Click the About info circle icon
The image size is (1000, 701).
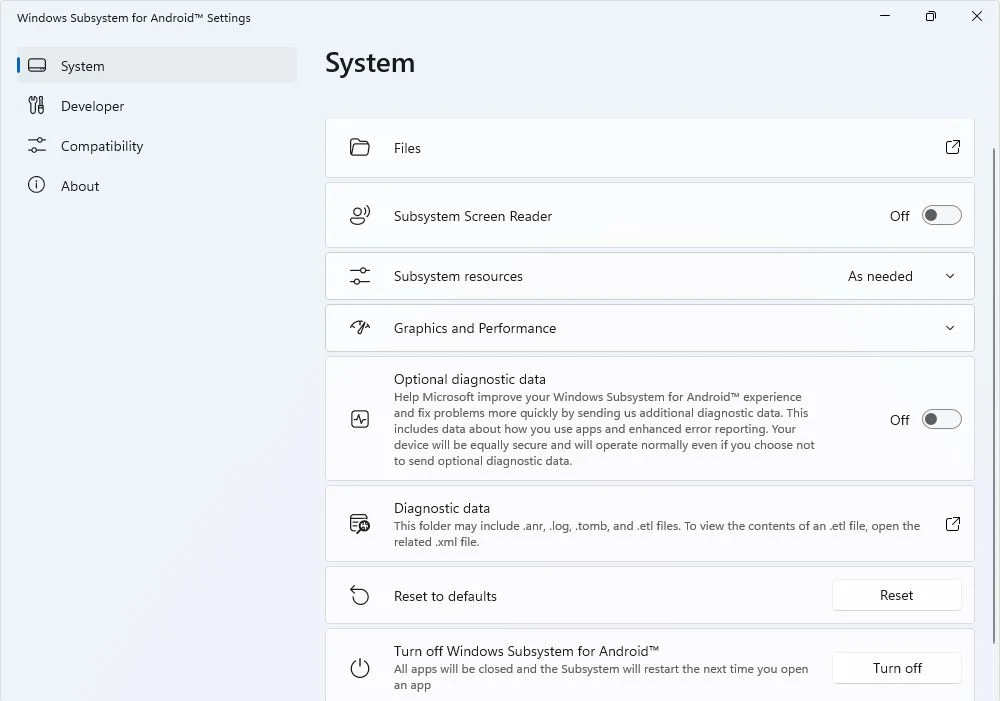(36, 185)
